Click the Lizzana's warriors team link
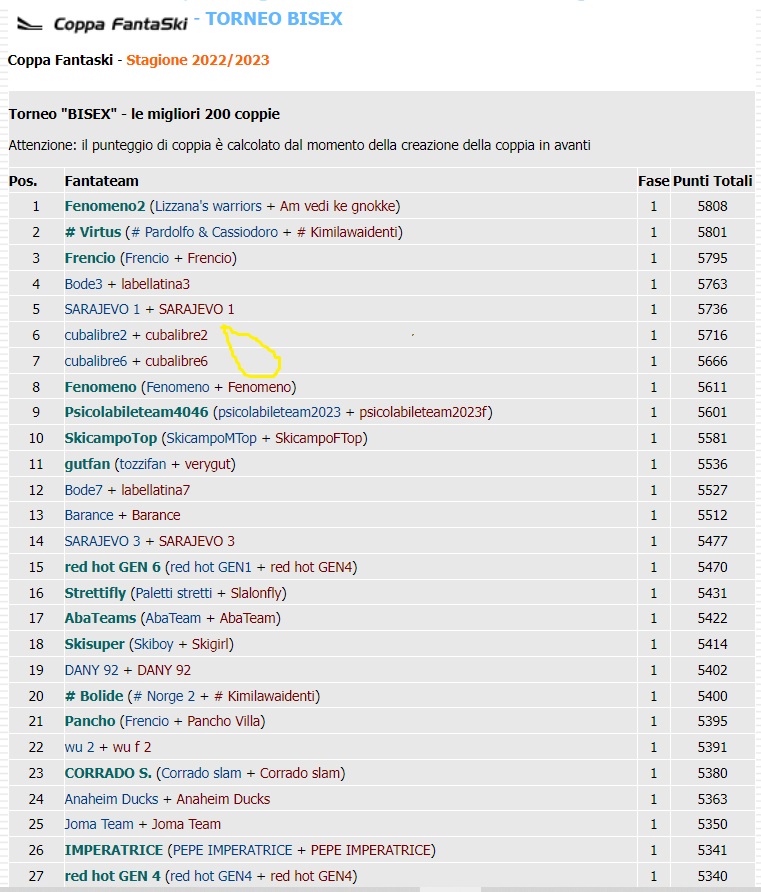The width and height of the screenshot is (761, 892). pyautogui.click(x=208, y=206)
